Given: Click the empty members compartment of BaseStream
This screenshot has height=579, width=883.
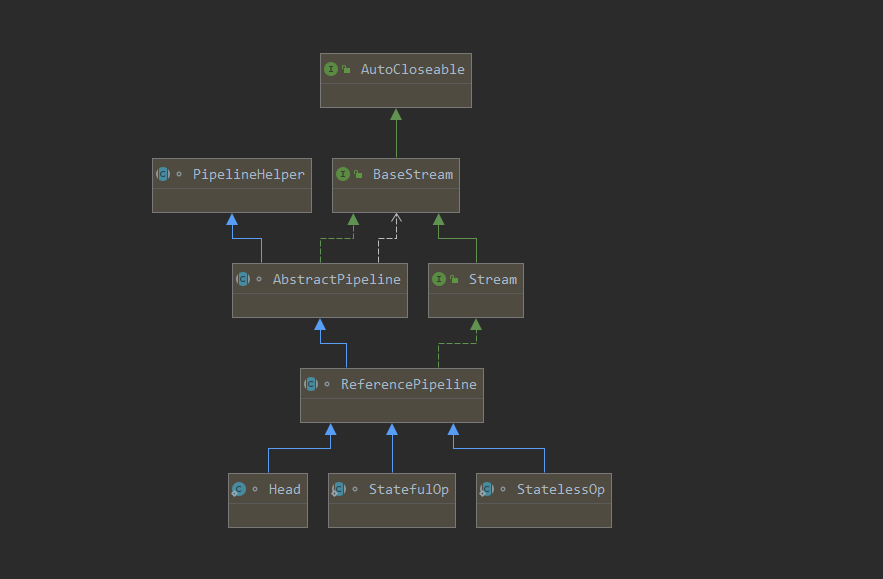Looking at the screenshot, I should [x=396, y=201].
